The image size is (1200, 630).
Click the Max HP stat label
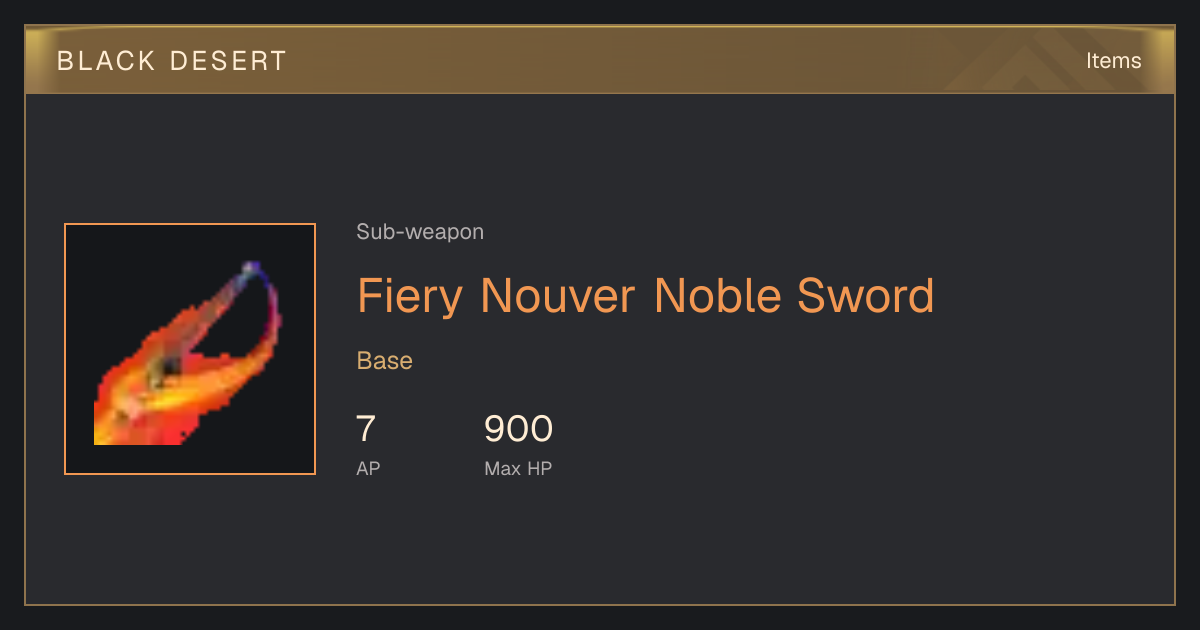(518, 468)
